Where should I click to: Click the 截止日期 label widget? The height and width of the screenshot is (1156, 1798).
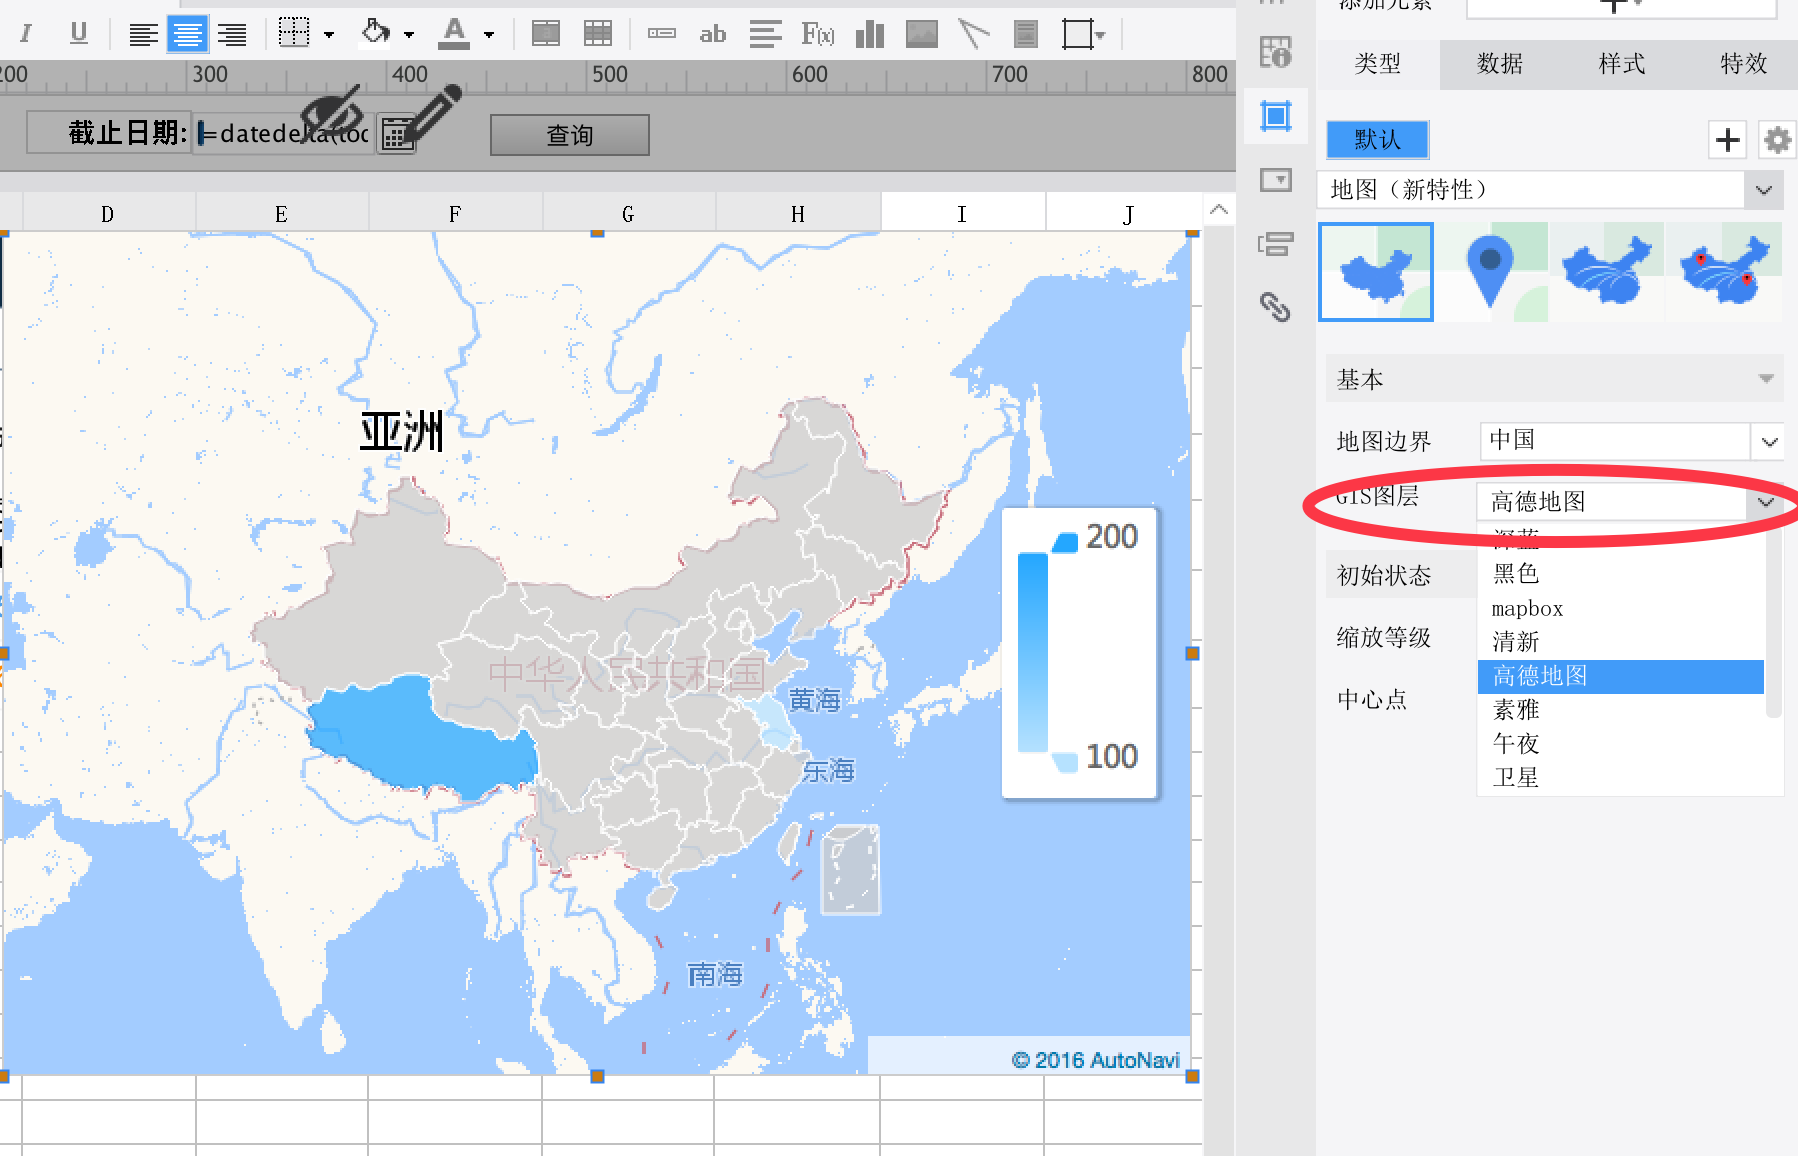pyautogui.click(x=108, y=132)
